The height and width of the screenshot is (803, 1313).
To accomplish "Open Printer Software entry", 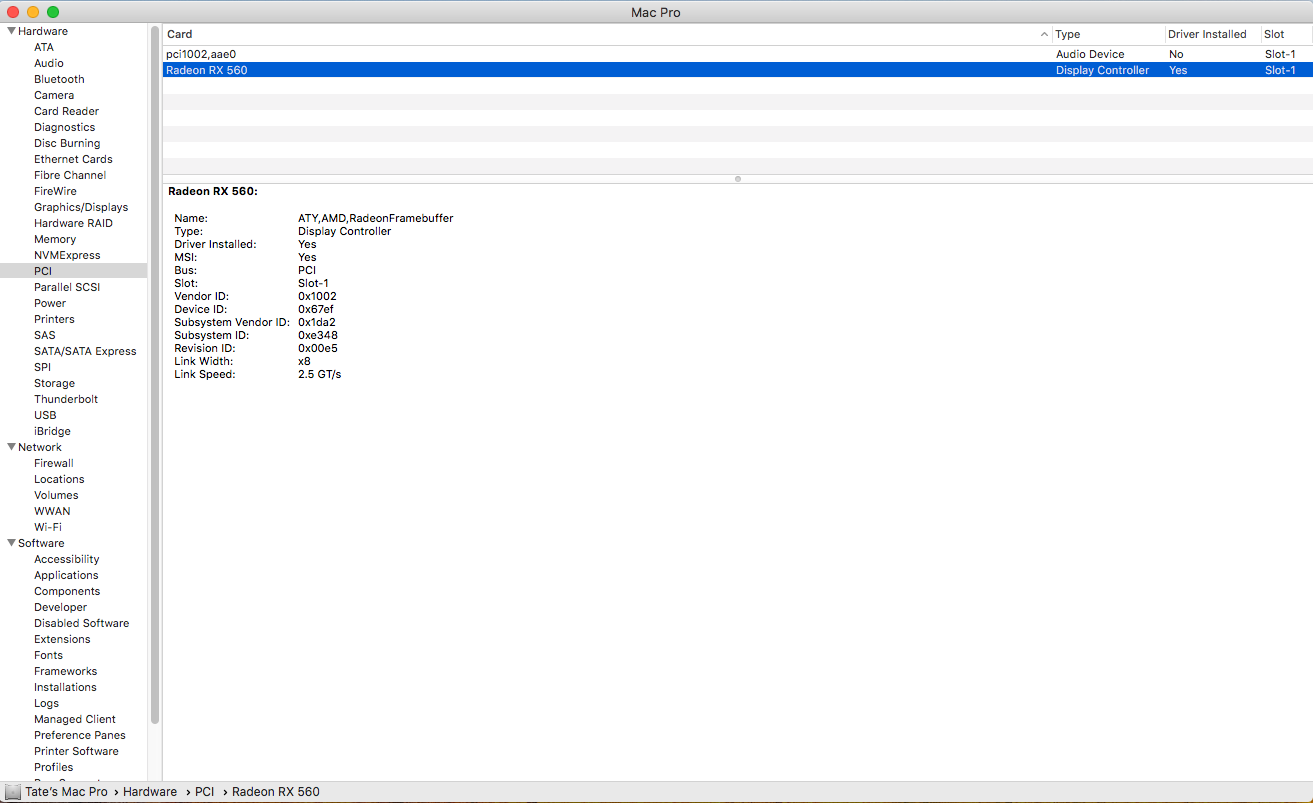I will [x=76, y=751].
